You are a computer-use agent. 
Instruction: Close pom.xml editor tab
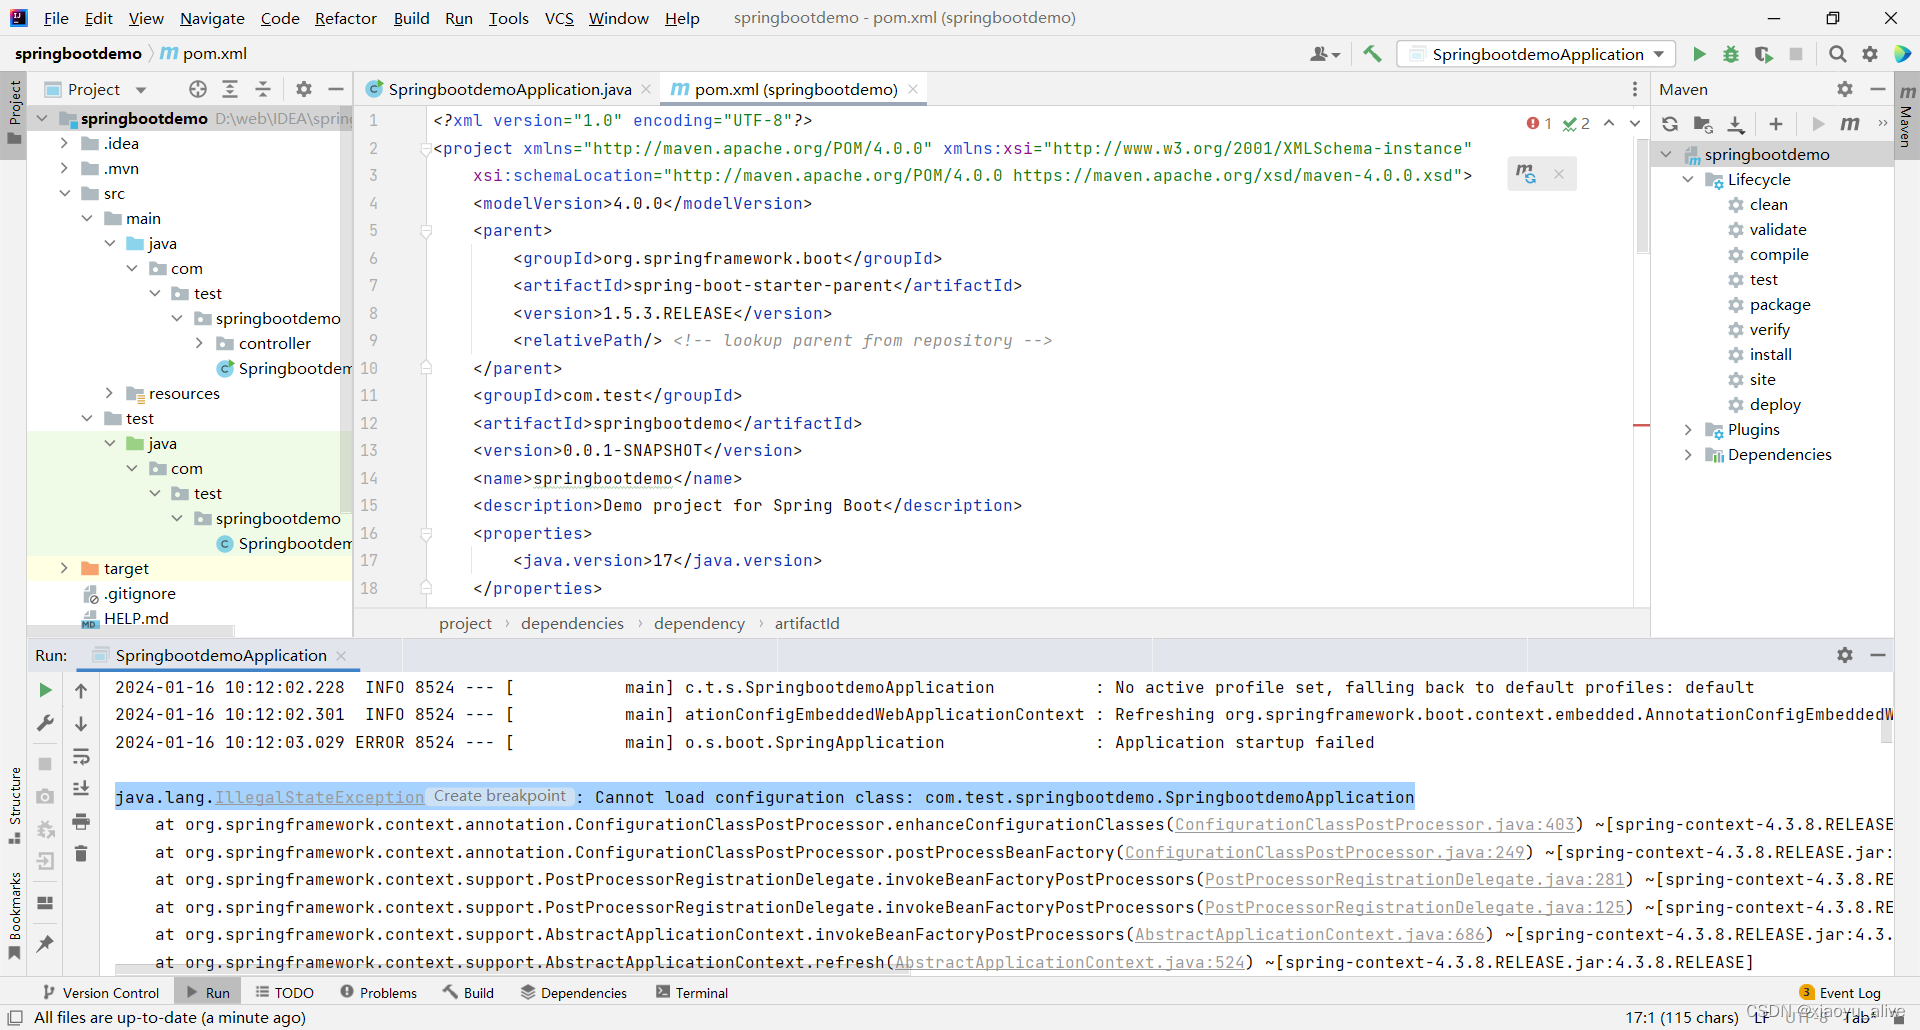click(913, 89)
